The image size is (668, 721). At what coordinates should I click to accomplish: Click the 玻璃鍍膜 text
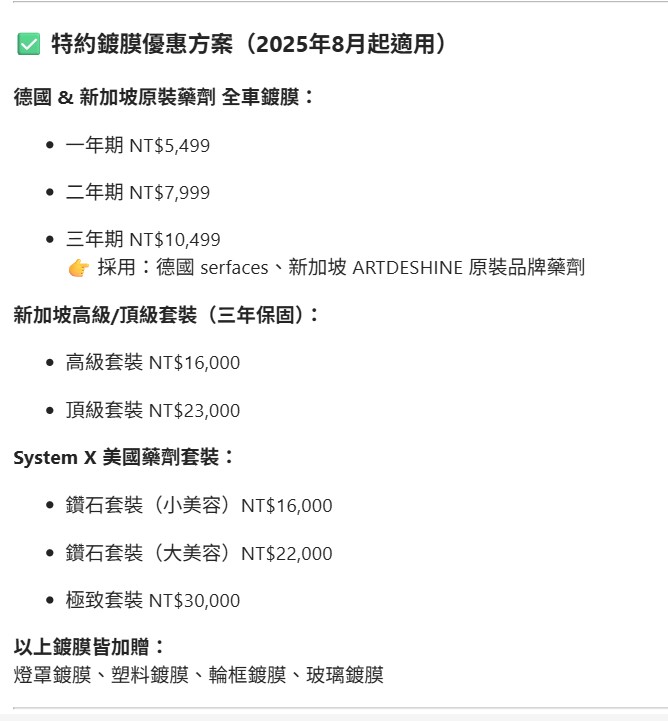[x=345, y=675]
